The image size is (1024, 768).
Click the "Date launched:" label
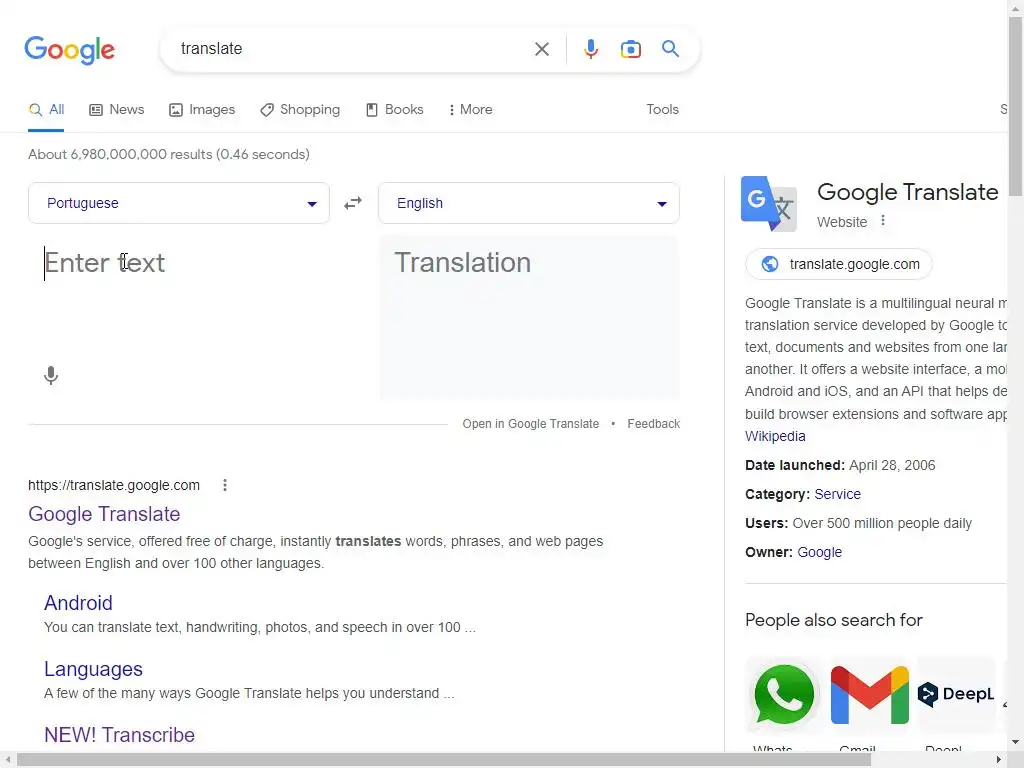pyautogui.click(x=795, y=466)
